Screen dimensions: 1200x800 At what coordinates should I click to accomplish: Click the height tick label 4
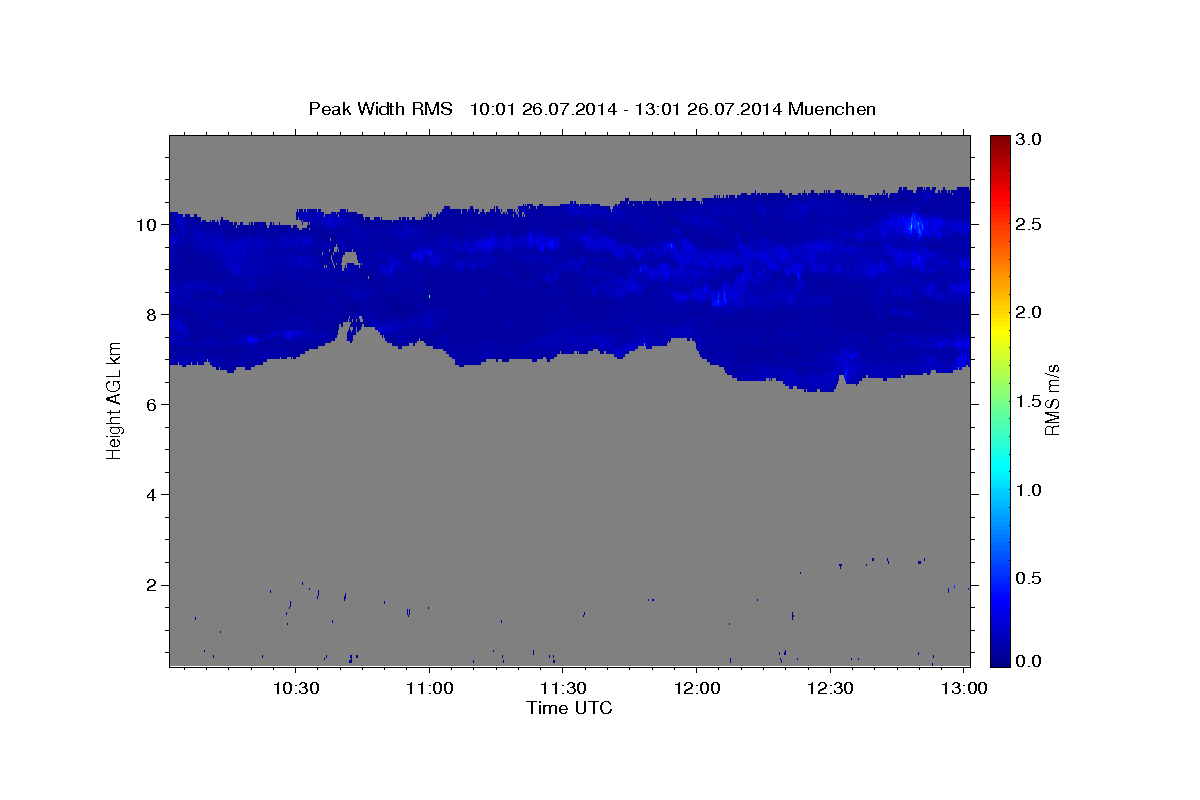pos(153,495)
